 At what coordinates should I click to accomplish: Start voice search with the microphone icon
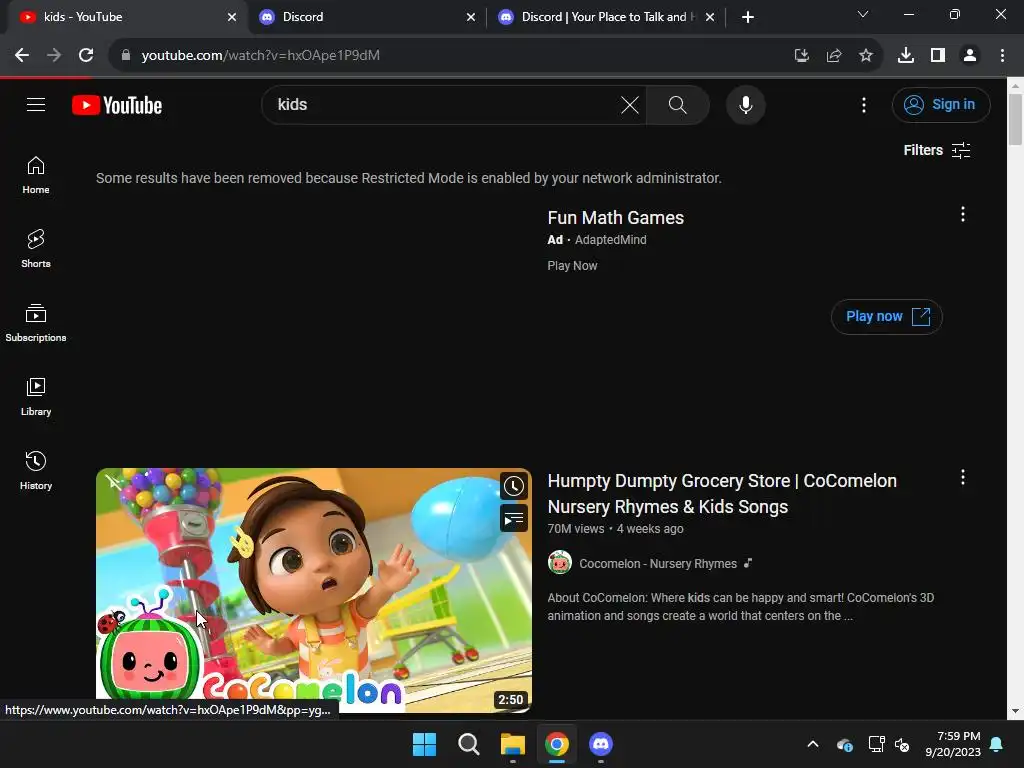(745, 104)
